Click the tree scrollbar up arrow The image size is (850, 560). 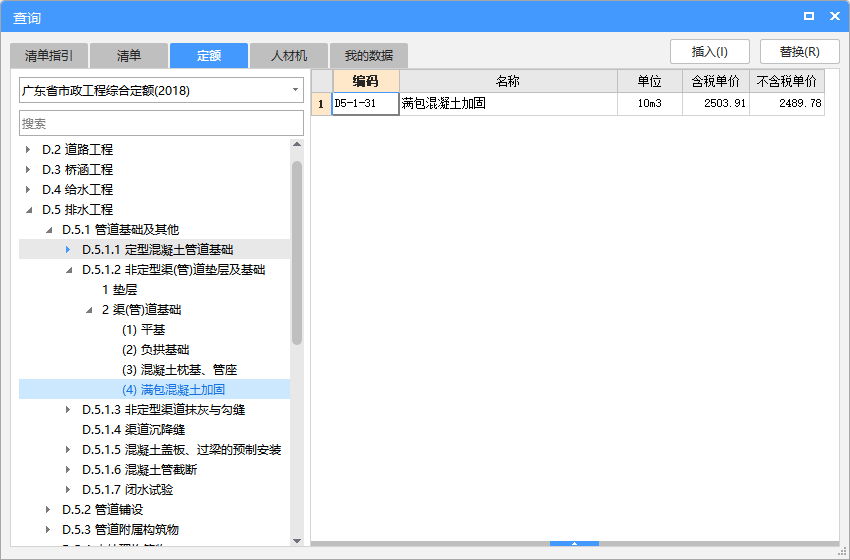coord(297,144)
